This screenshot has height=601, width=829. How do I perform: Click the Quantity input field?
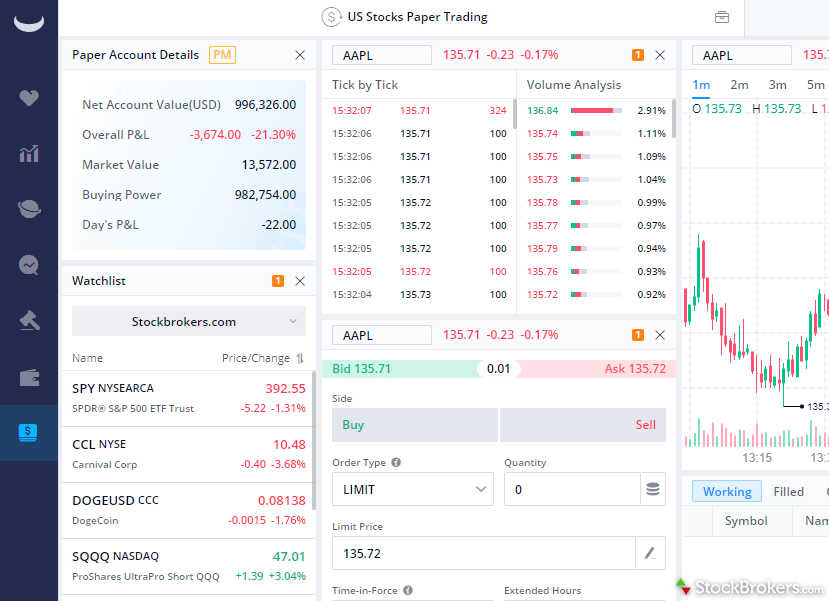pos(572,489)
